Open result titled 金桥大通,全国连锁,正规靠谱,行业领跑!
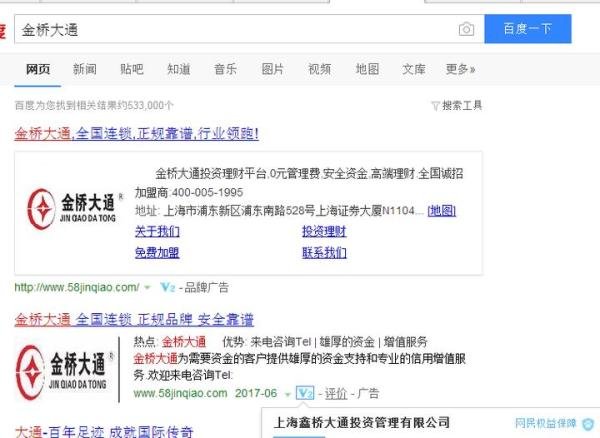Image resolution: width=600 pixels, height=438 pixels. (137, 134)
